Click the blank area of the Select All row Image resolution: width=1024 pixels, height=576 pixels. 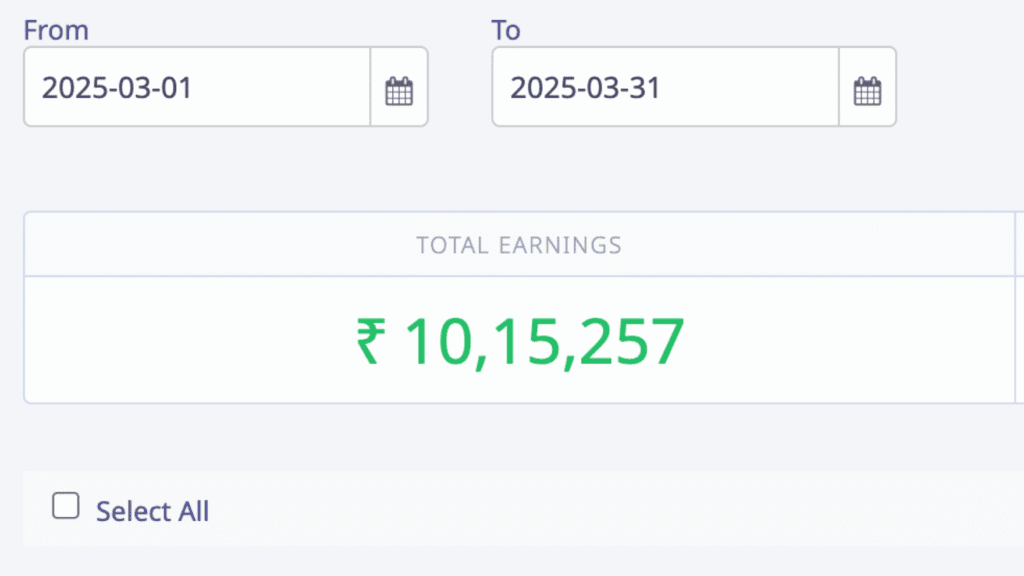pos(600,510)
